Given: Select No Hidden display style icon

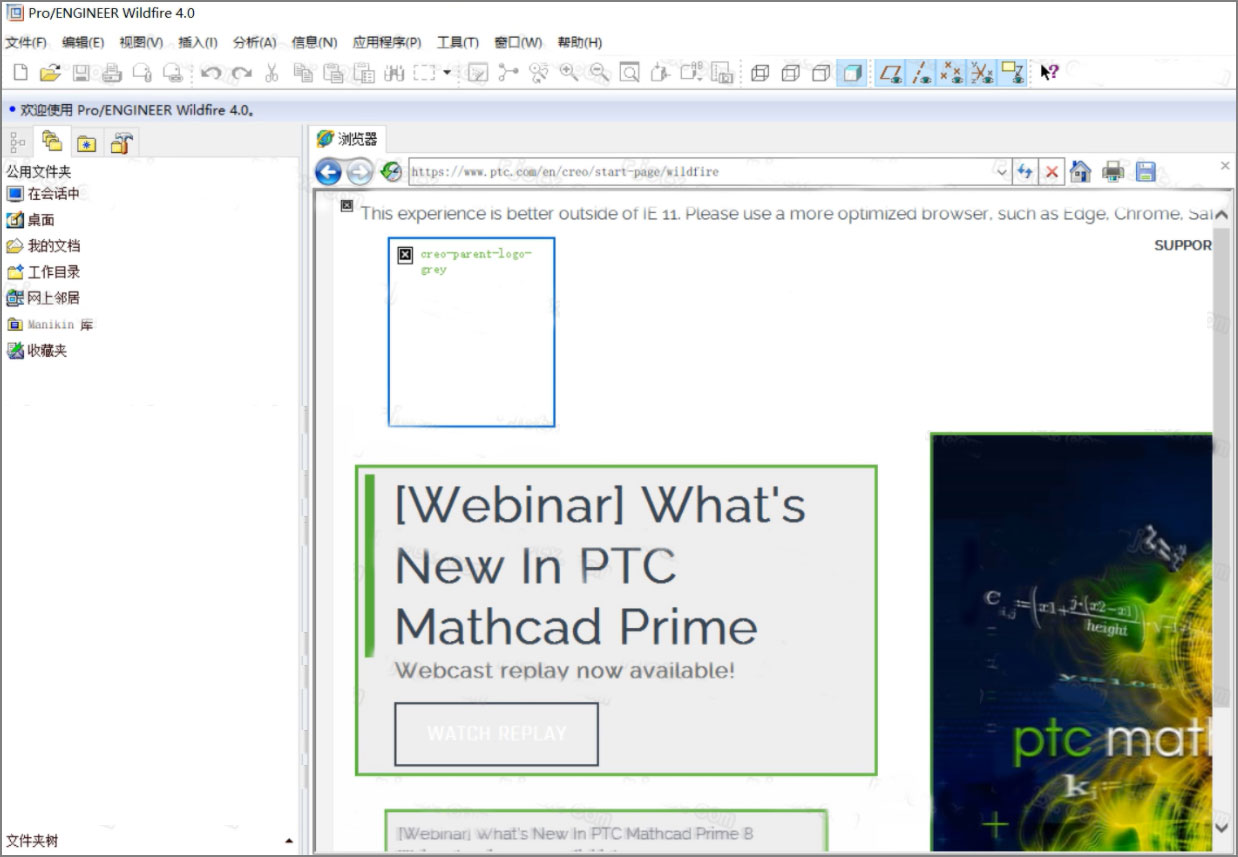Looking at the screenshot, I should point(821,73).
